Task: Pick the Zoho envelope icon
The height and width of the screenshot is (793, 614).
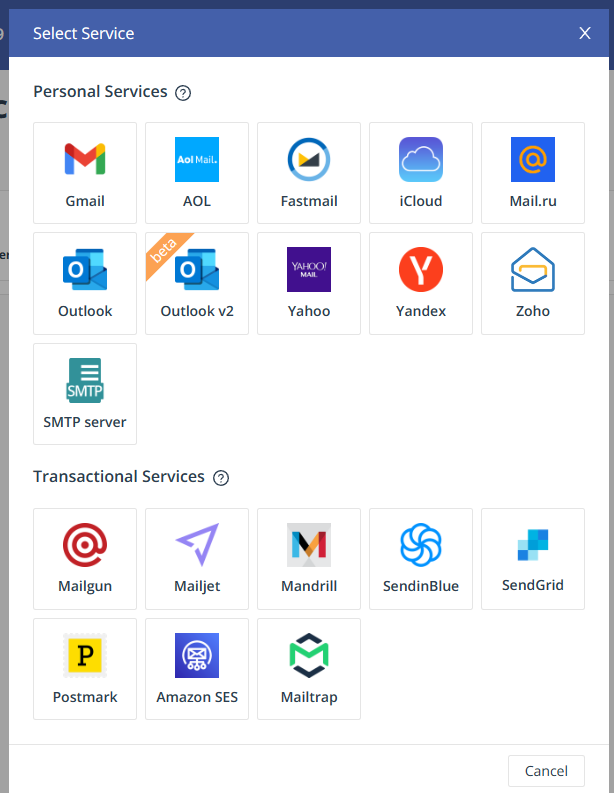Action: [533, 269]
